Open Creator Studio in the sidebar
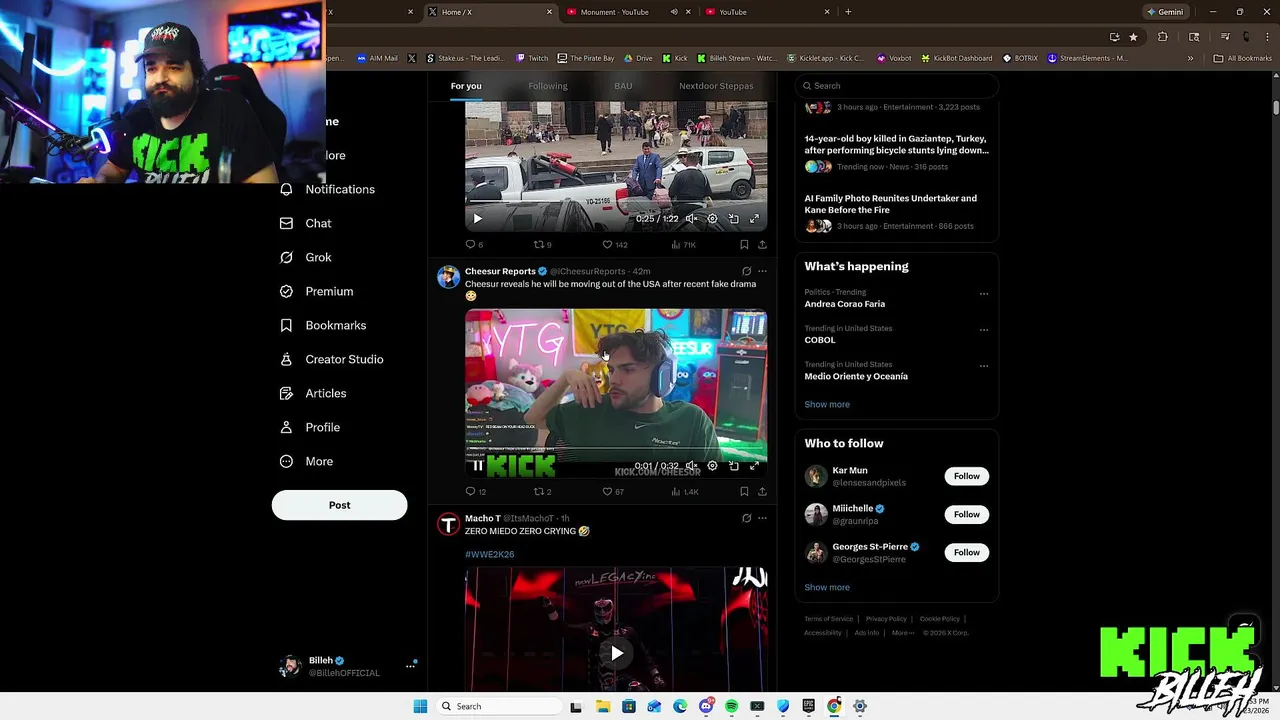 point(331,359)
